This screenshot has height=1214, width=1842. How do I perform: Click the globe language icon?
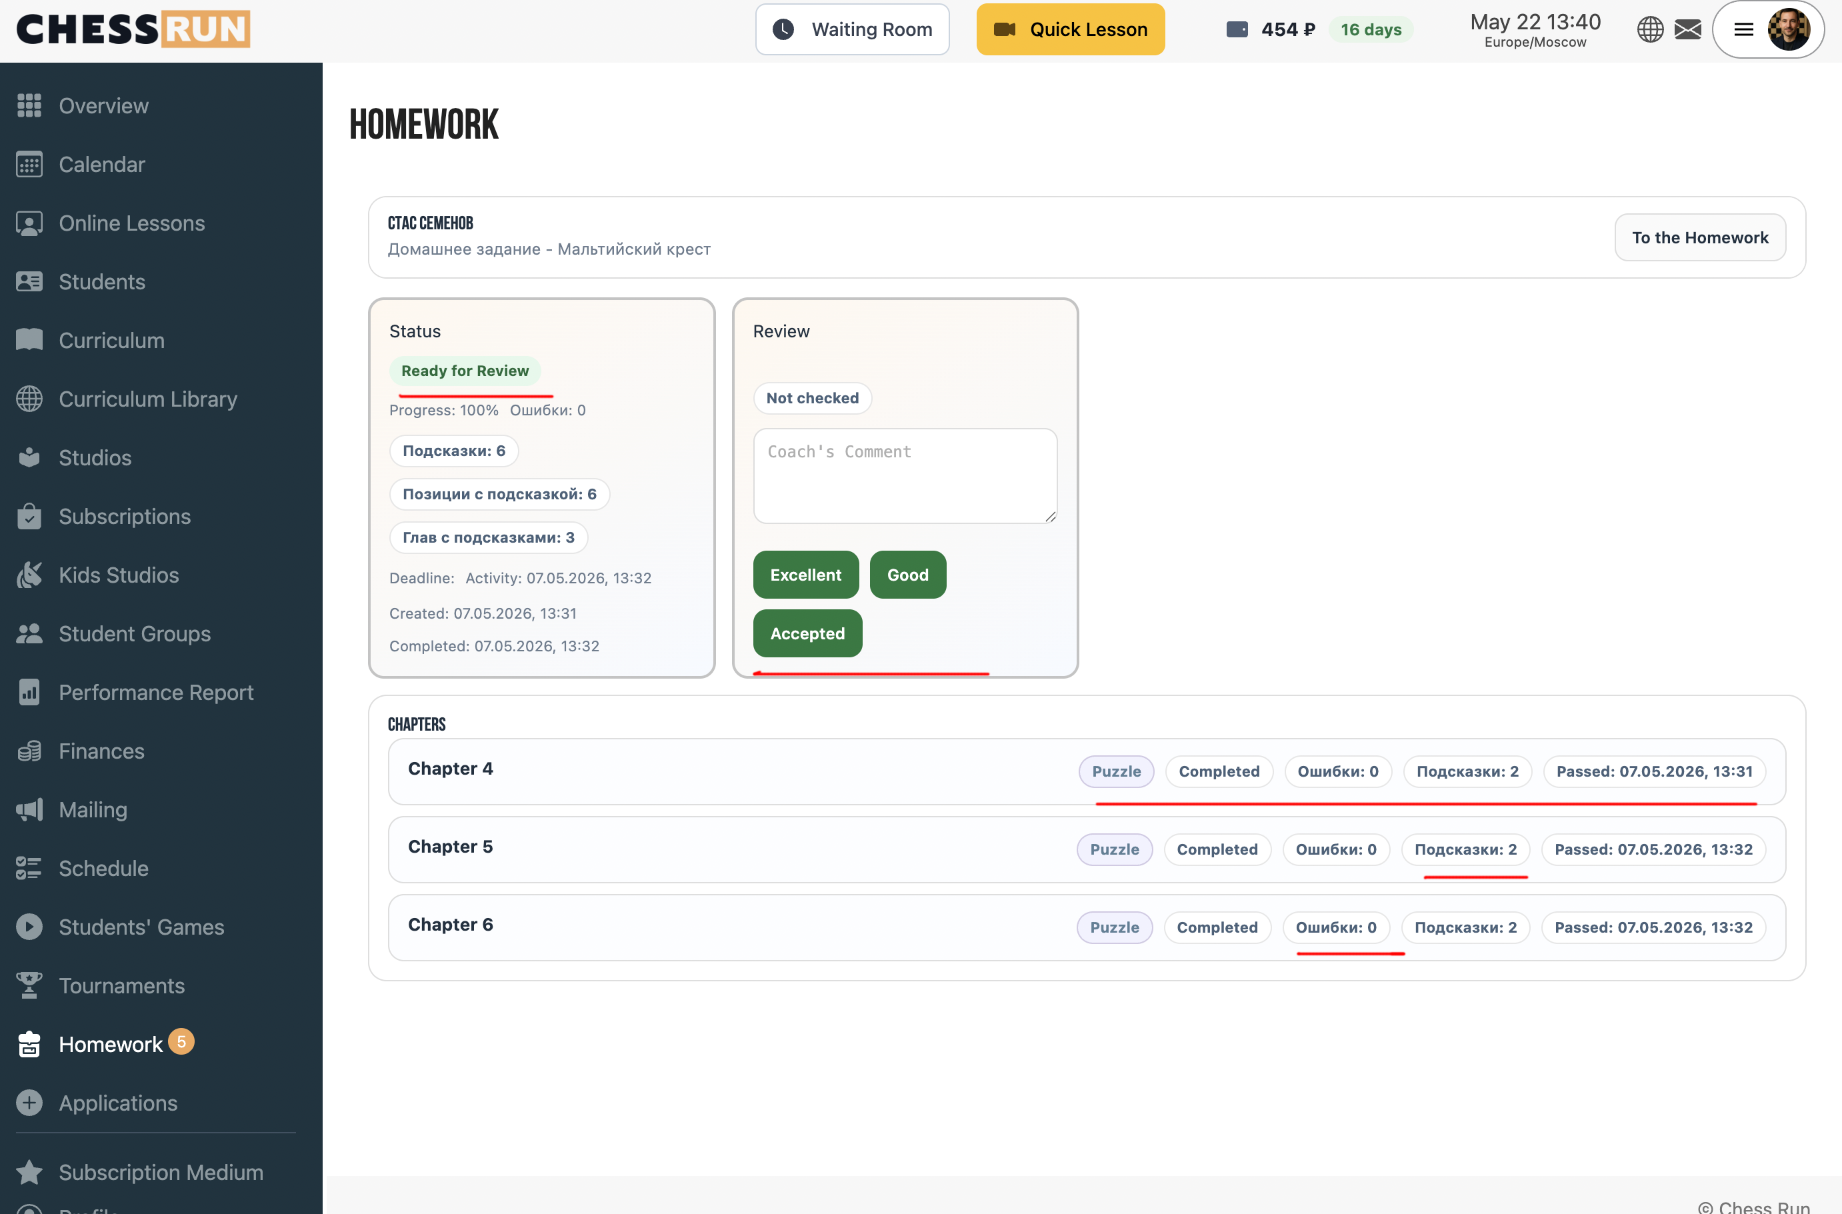[x=1650, y=30]
